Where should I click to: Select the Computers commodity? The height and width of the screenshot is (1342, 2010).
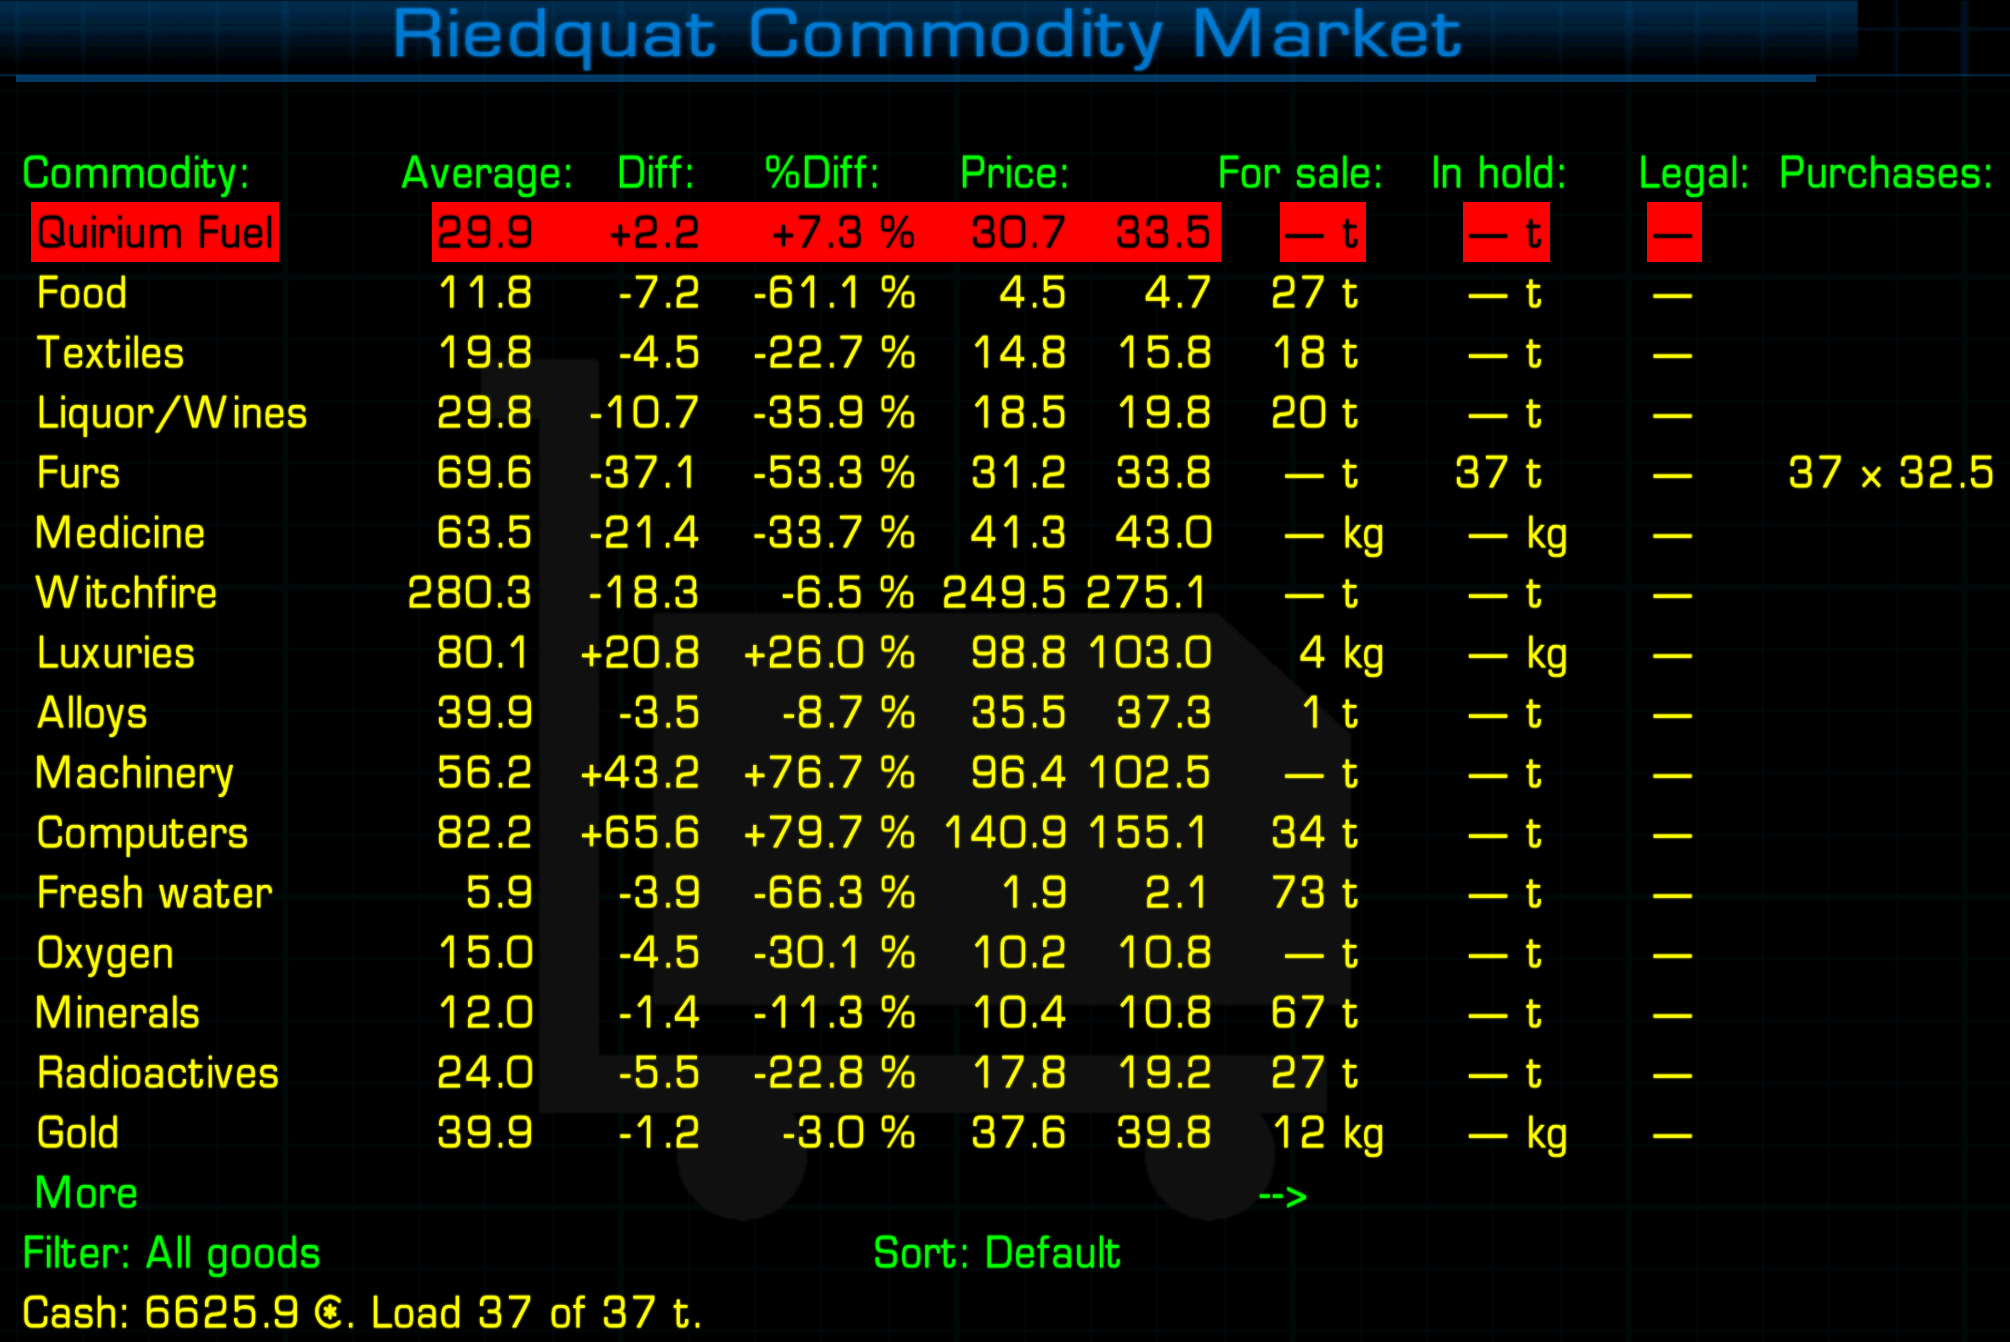pyautogui.click(x=142, y=833)
